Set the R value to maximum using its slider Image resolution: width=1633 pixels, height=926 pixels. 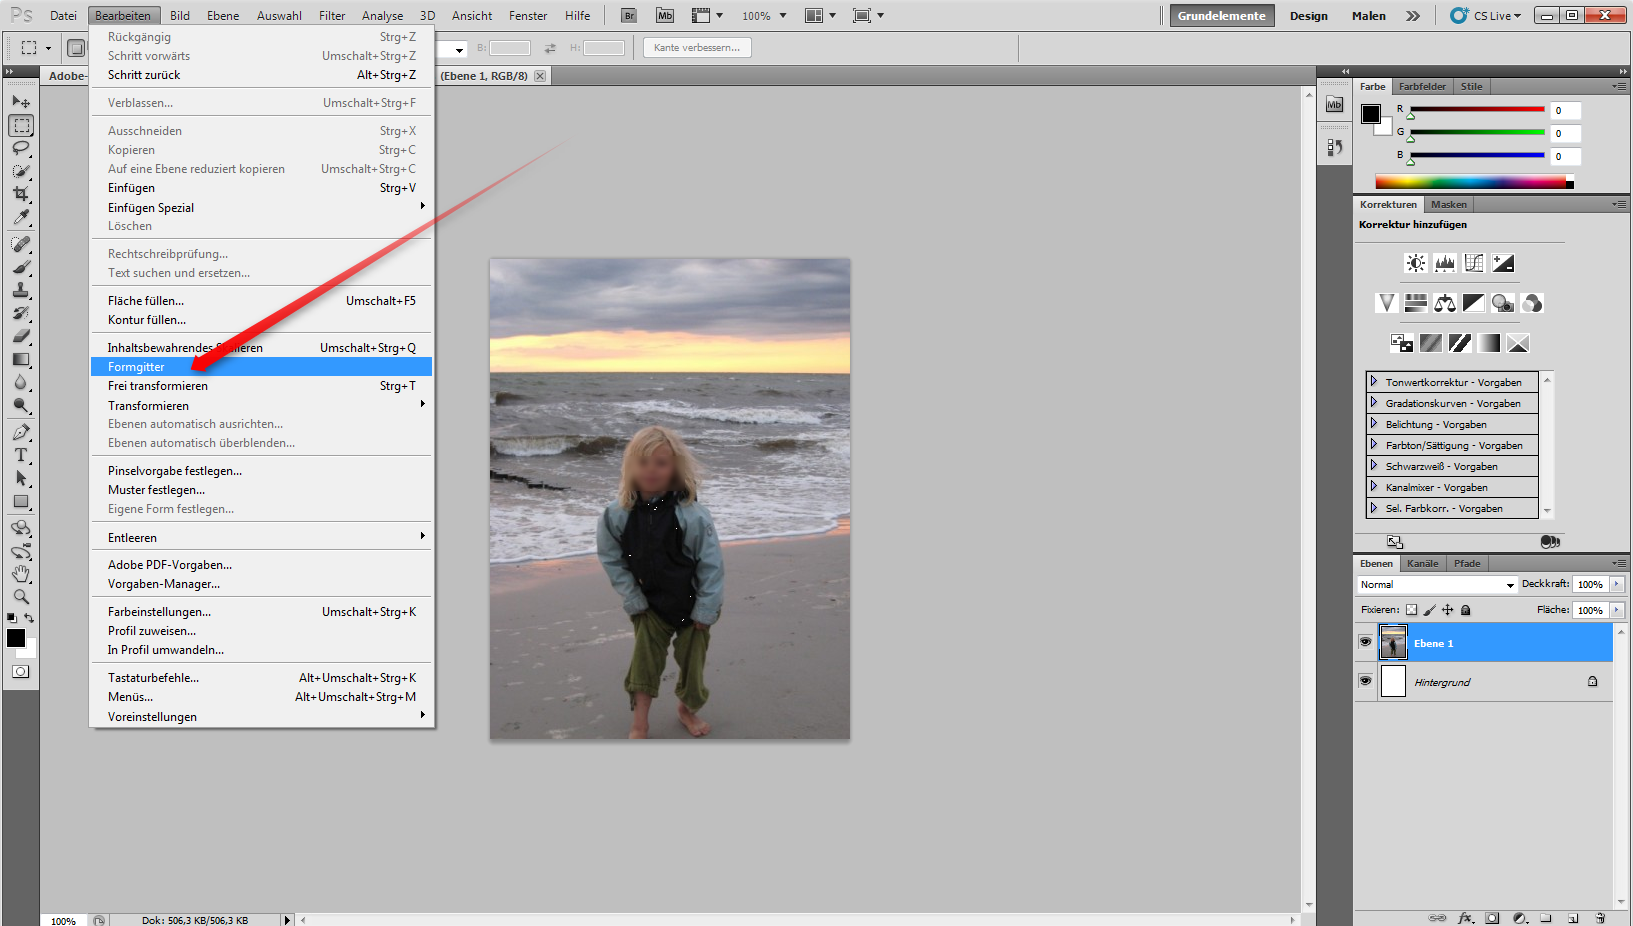[1541, 111]
